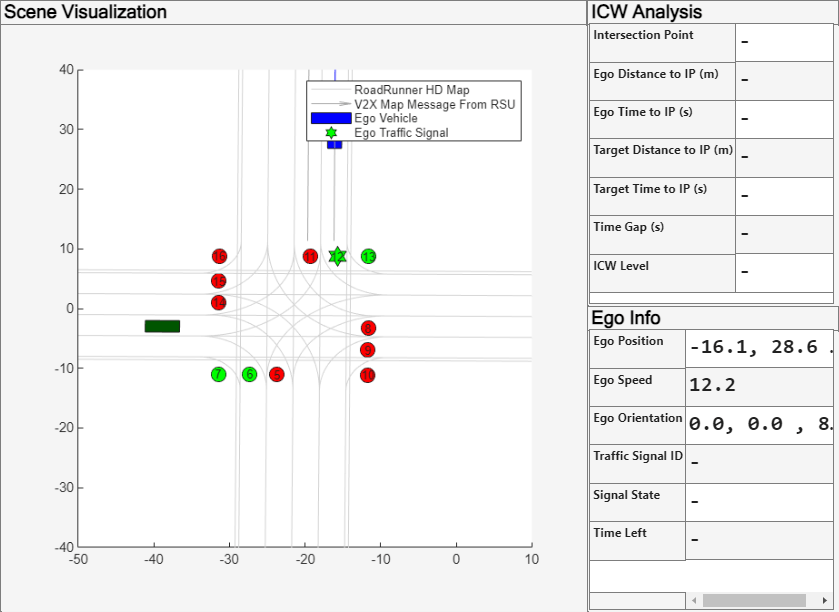839x612 pixels.
Task: Click the Ego Vehicle legend entry
Action: point(385,118)
